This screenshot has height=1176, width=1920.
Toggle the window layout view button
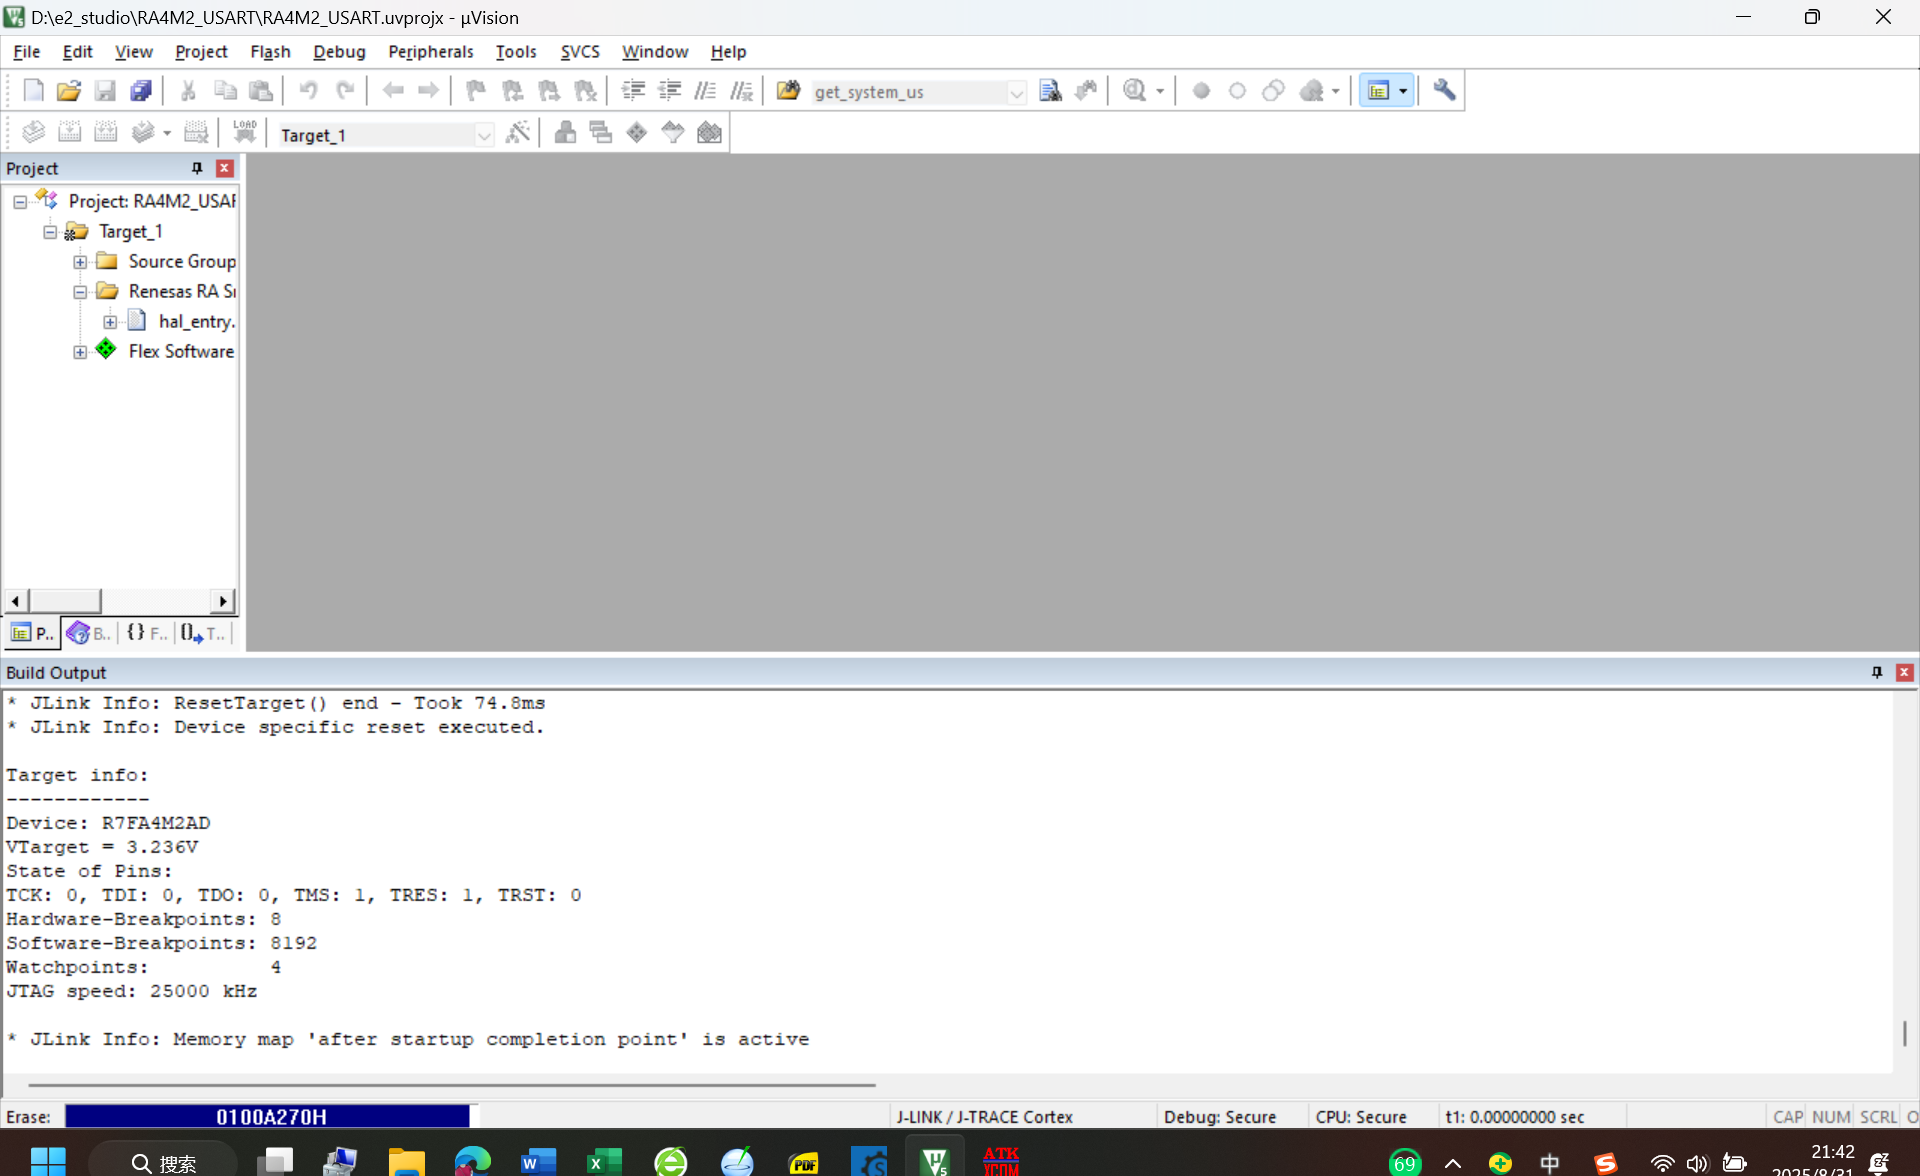click(1379, 91)
